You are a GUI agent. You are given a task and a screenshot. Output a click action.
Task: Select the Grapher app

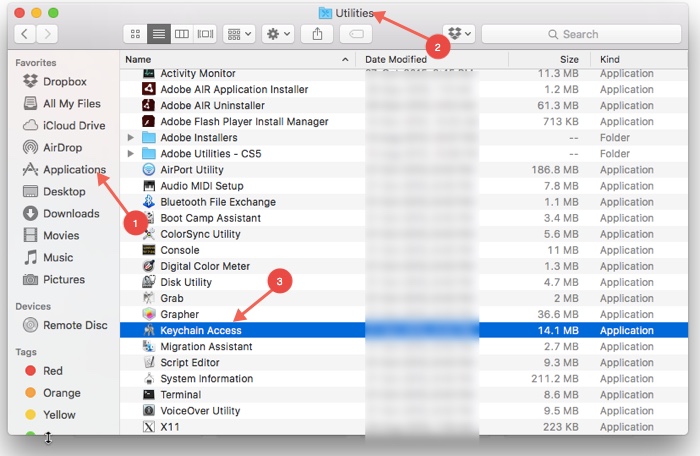(x=404, y=314)
